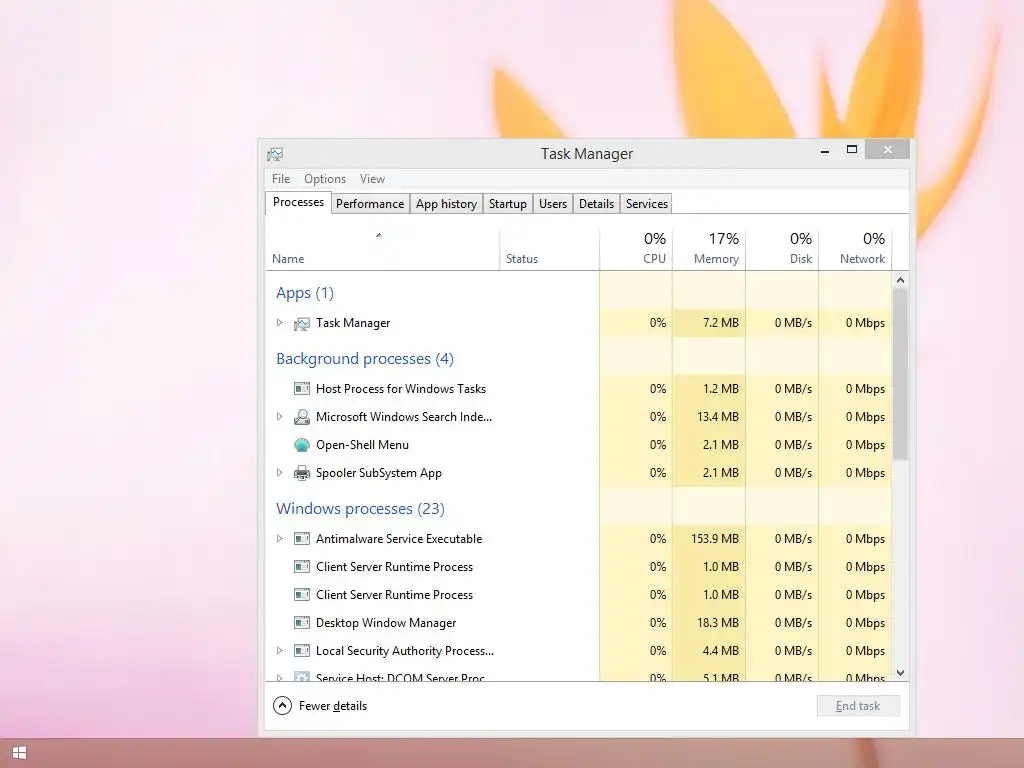Viewport: 1024px width, 768px height.
Task: Click the Apps (1) group heading
Action: (x=305, y=293)
